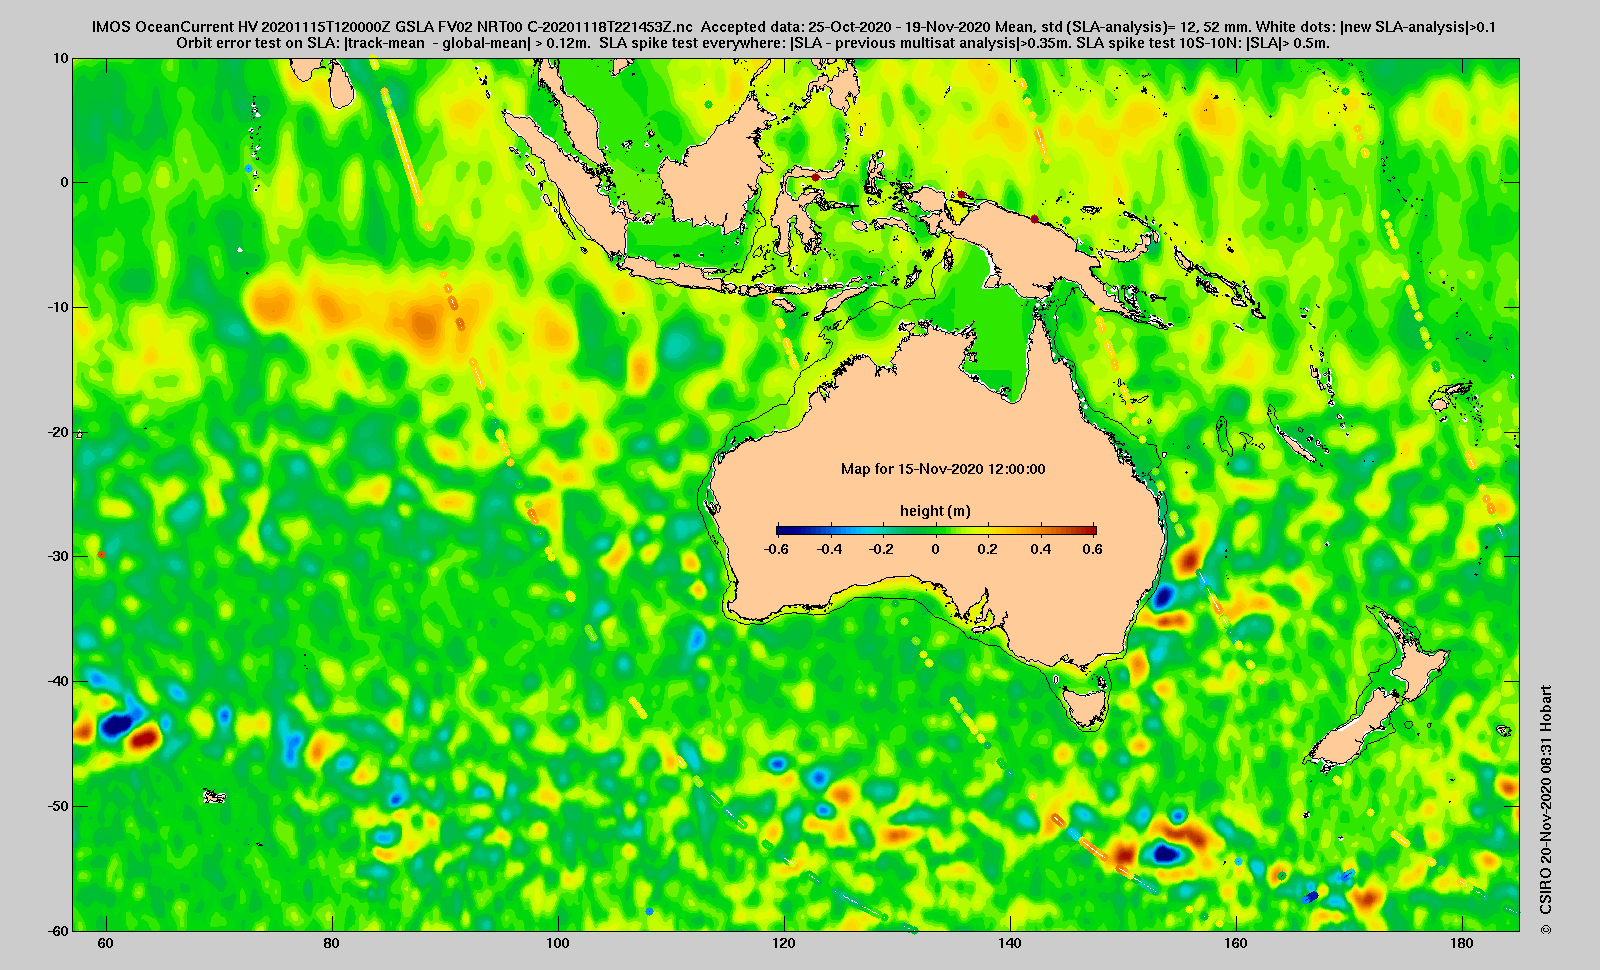The image size is (1600, 970).
Task: Click the 'height (m)' colorbar label
Action: click(x=935, y=511)
